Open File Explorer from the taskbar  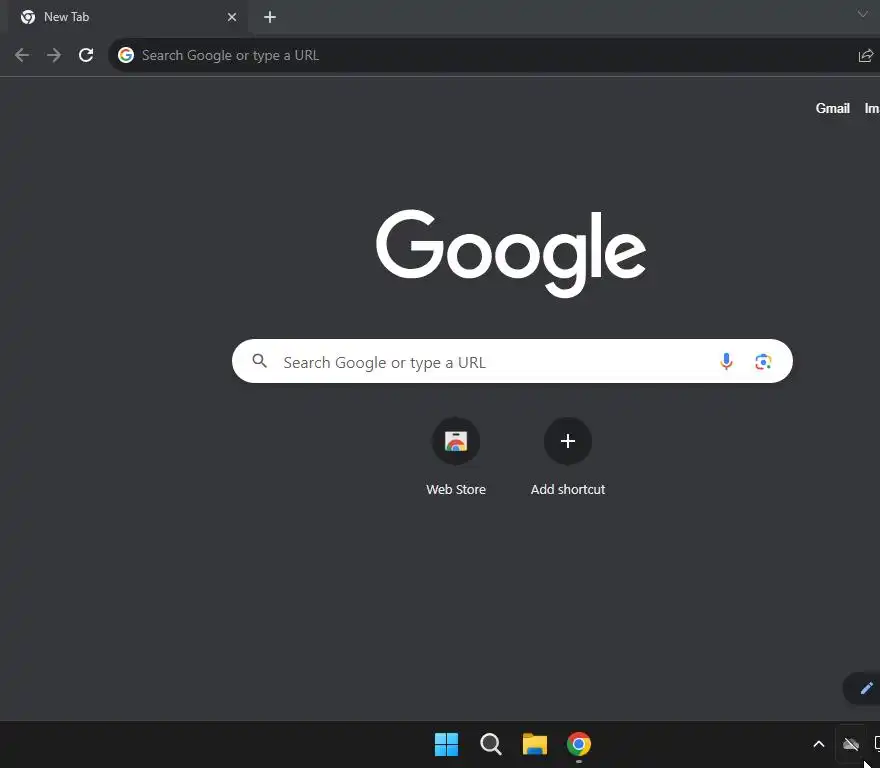tap(535, 744)
